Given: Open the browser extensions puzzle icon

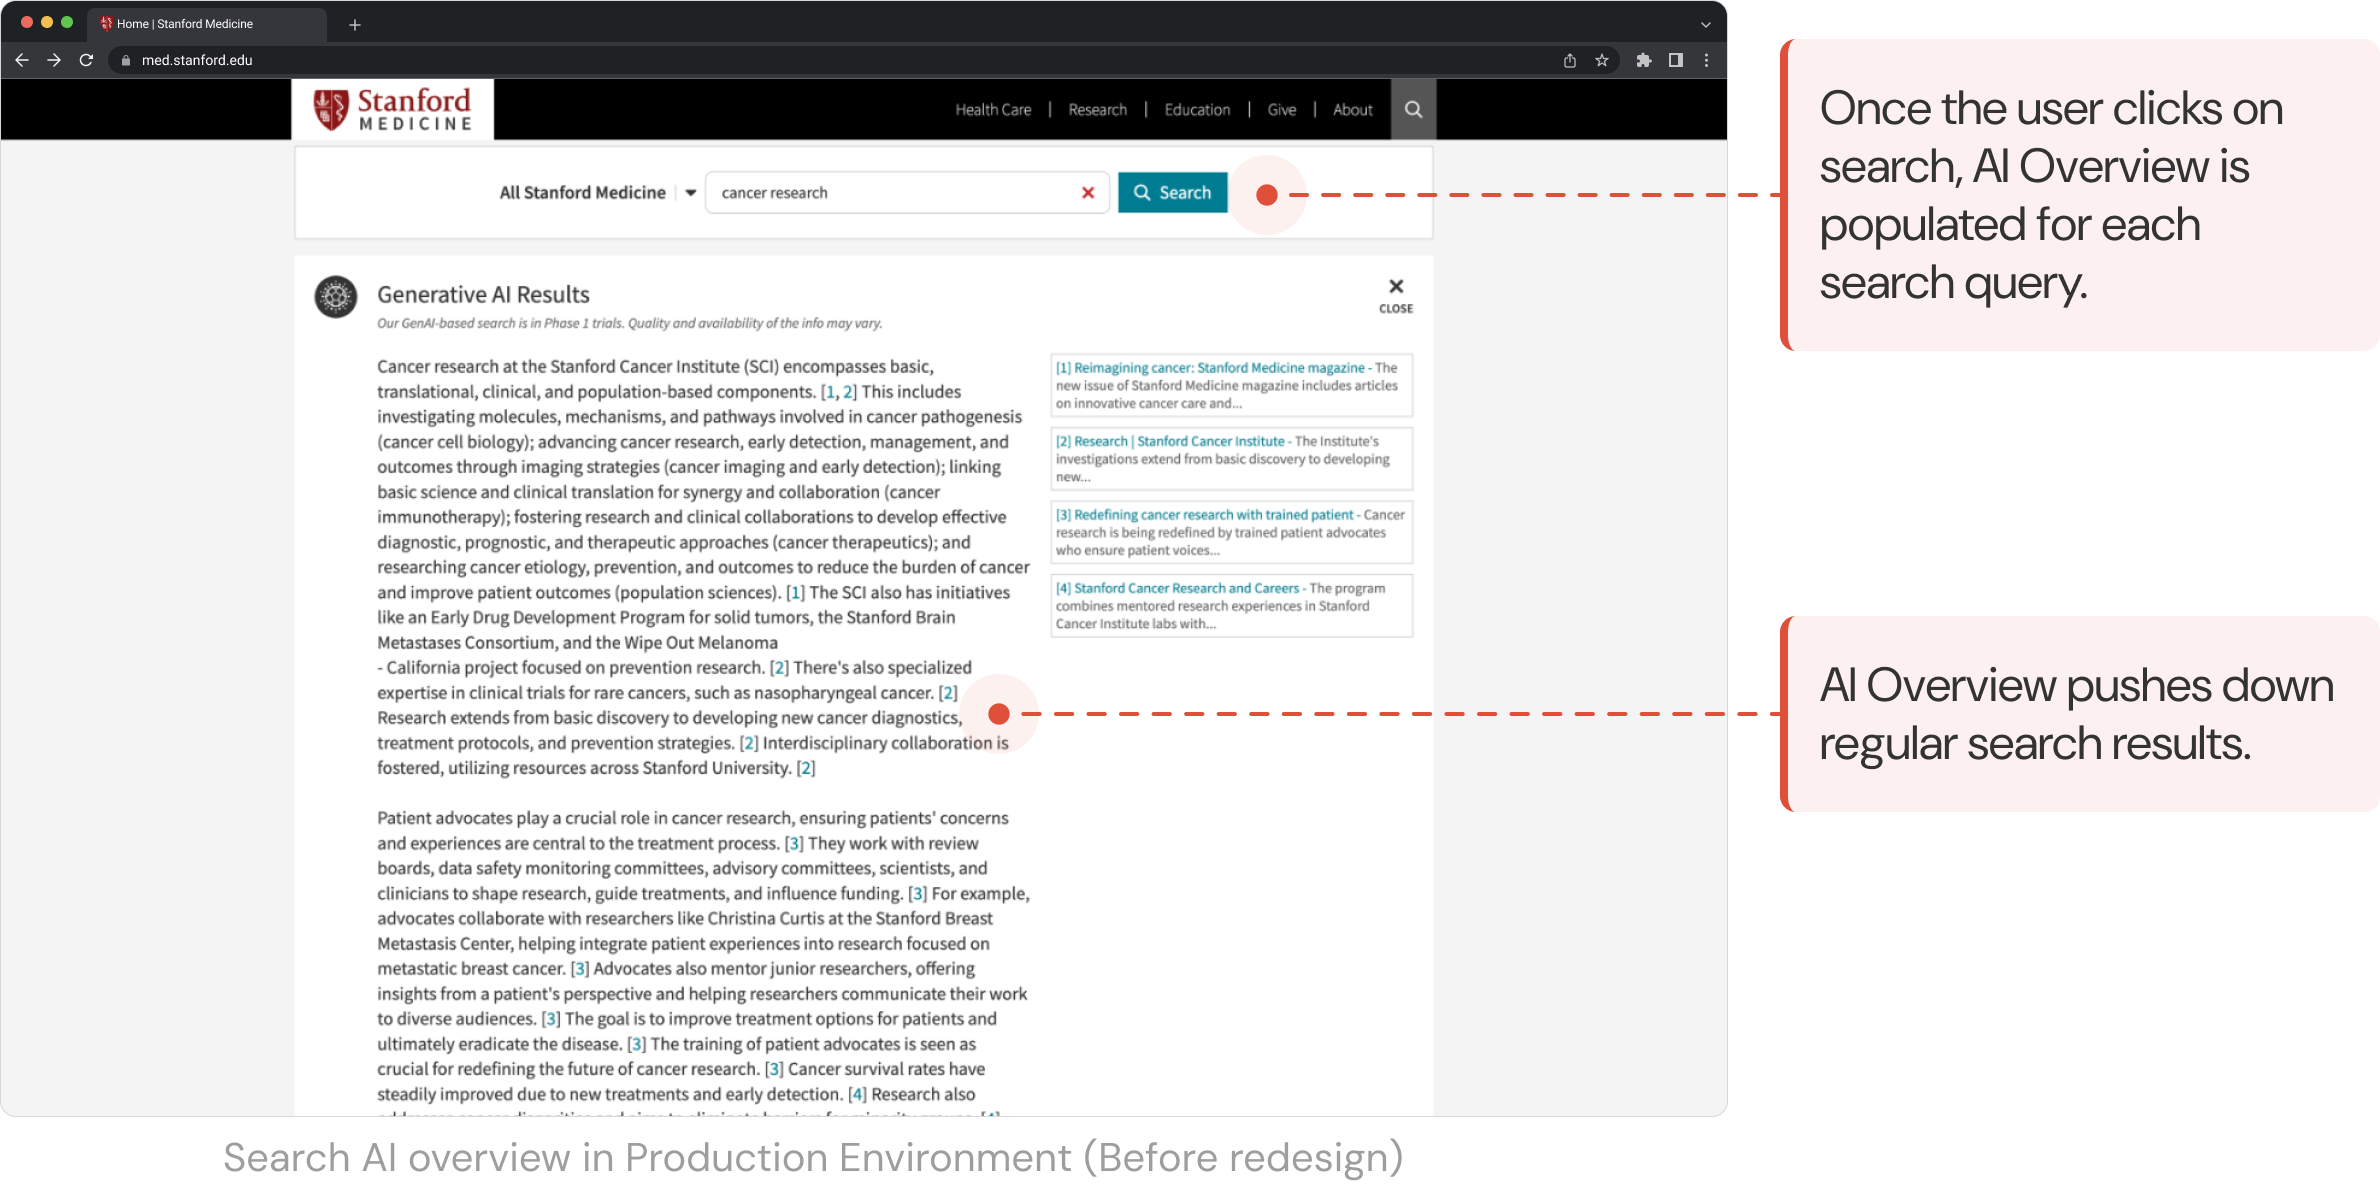Looking at the screenshot, I should click(1644, 60).
